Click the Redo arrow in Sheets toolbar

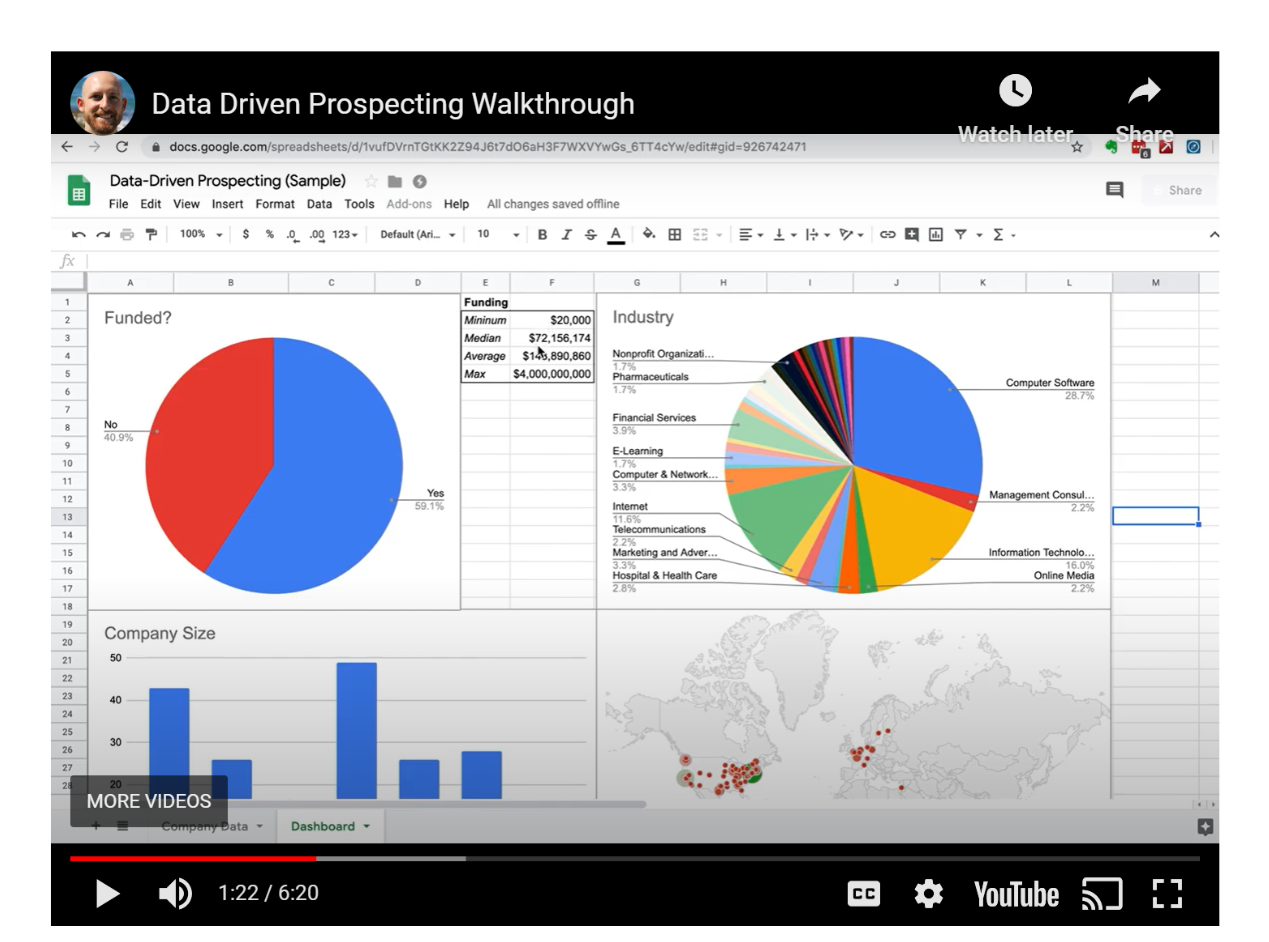click(102, 235)
